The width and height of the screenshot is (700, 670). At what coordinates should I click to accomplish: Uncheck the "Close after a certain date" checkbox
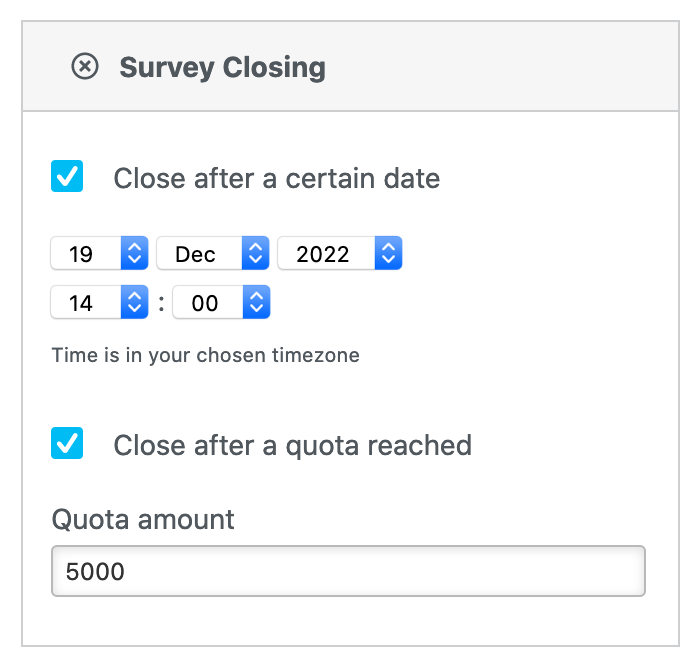click(x=67, y=177)
